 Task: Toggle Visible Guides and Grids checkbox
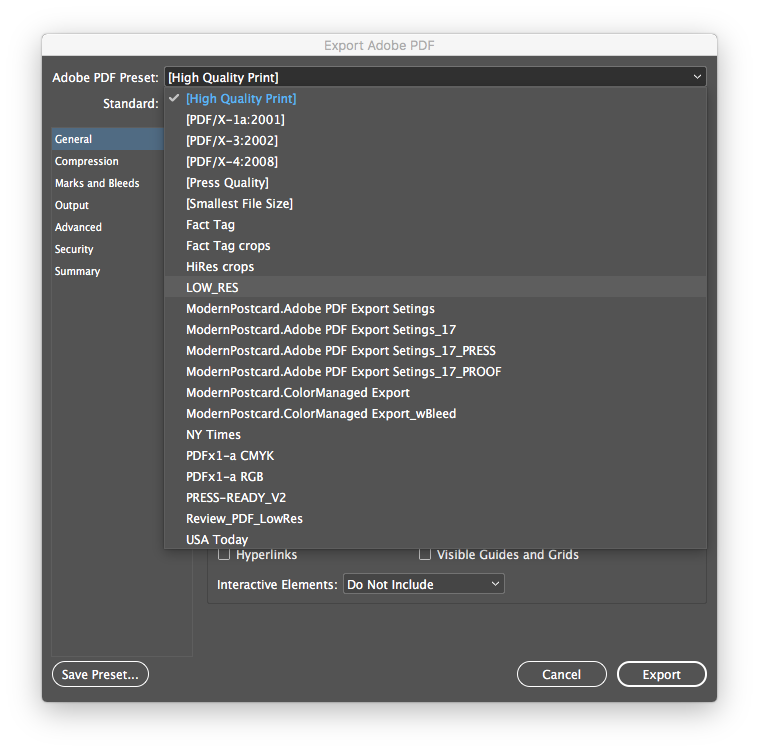coord(425,555)
